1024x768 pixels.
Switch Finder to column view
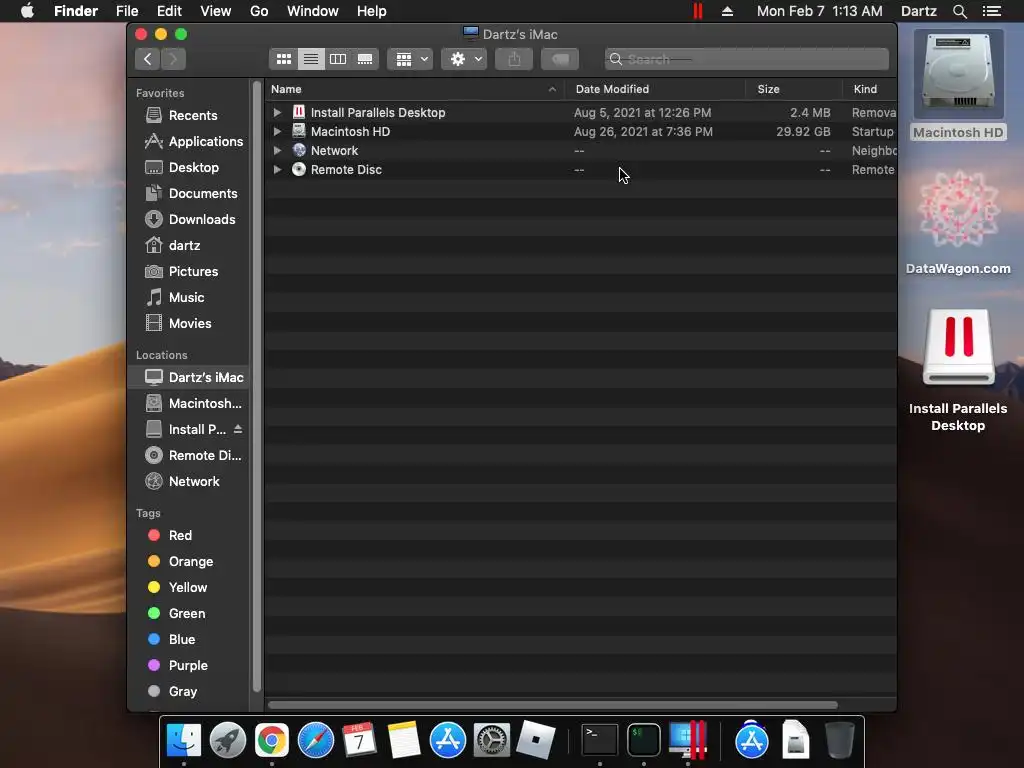(338, 59)
